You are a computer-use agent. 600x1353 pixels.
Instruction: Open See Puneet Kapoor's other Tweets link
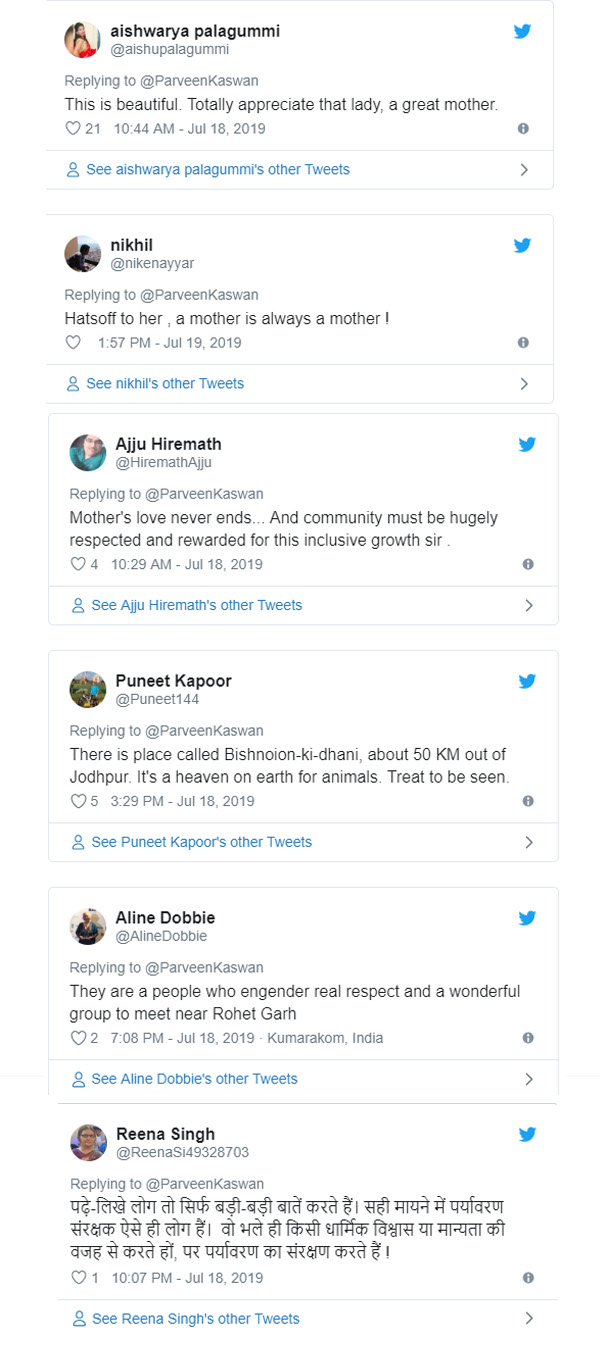[192, 842]
